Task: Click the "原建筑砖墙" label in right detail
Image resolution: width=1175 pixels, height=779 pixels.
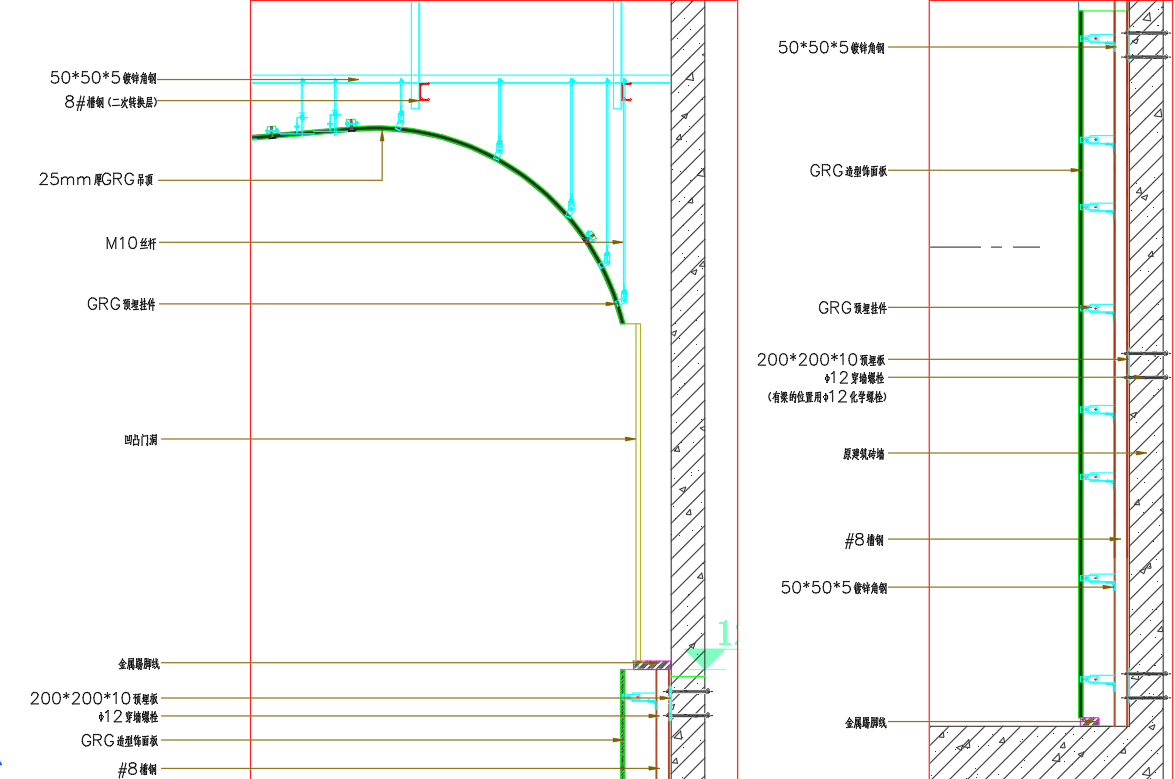Action: pos(863,454)
